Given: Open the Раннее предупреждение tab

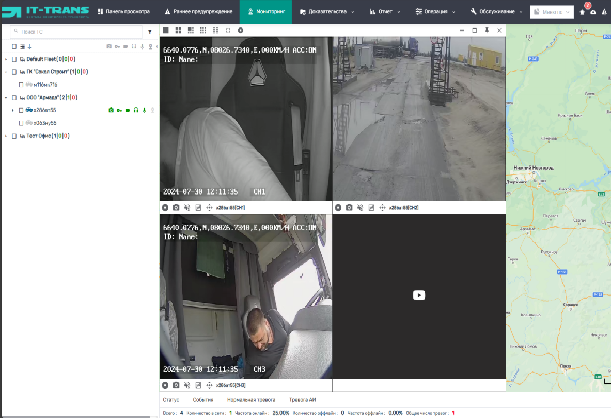Looking at the screenshot, I should [198, 12].
